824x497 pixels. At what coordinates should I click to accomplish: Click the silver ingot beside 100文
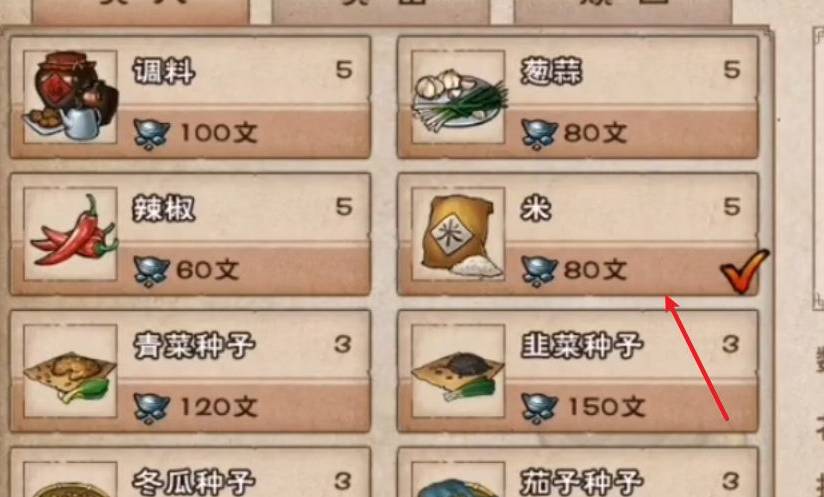[151, 133]
